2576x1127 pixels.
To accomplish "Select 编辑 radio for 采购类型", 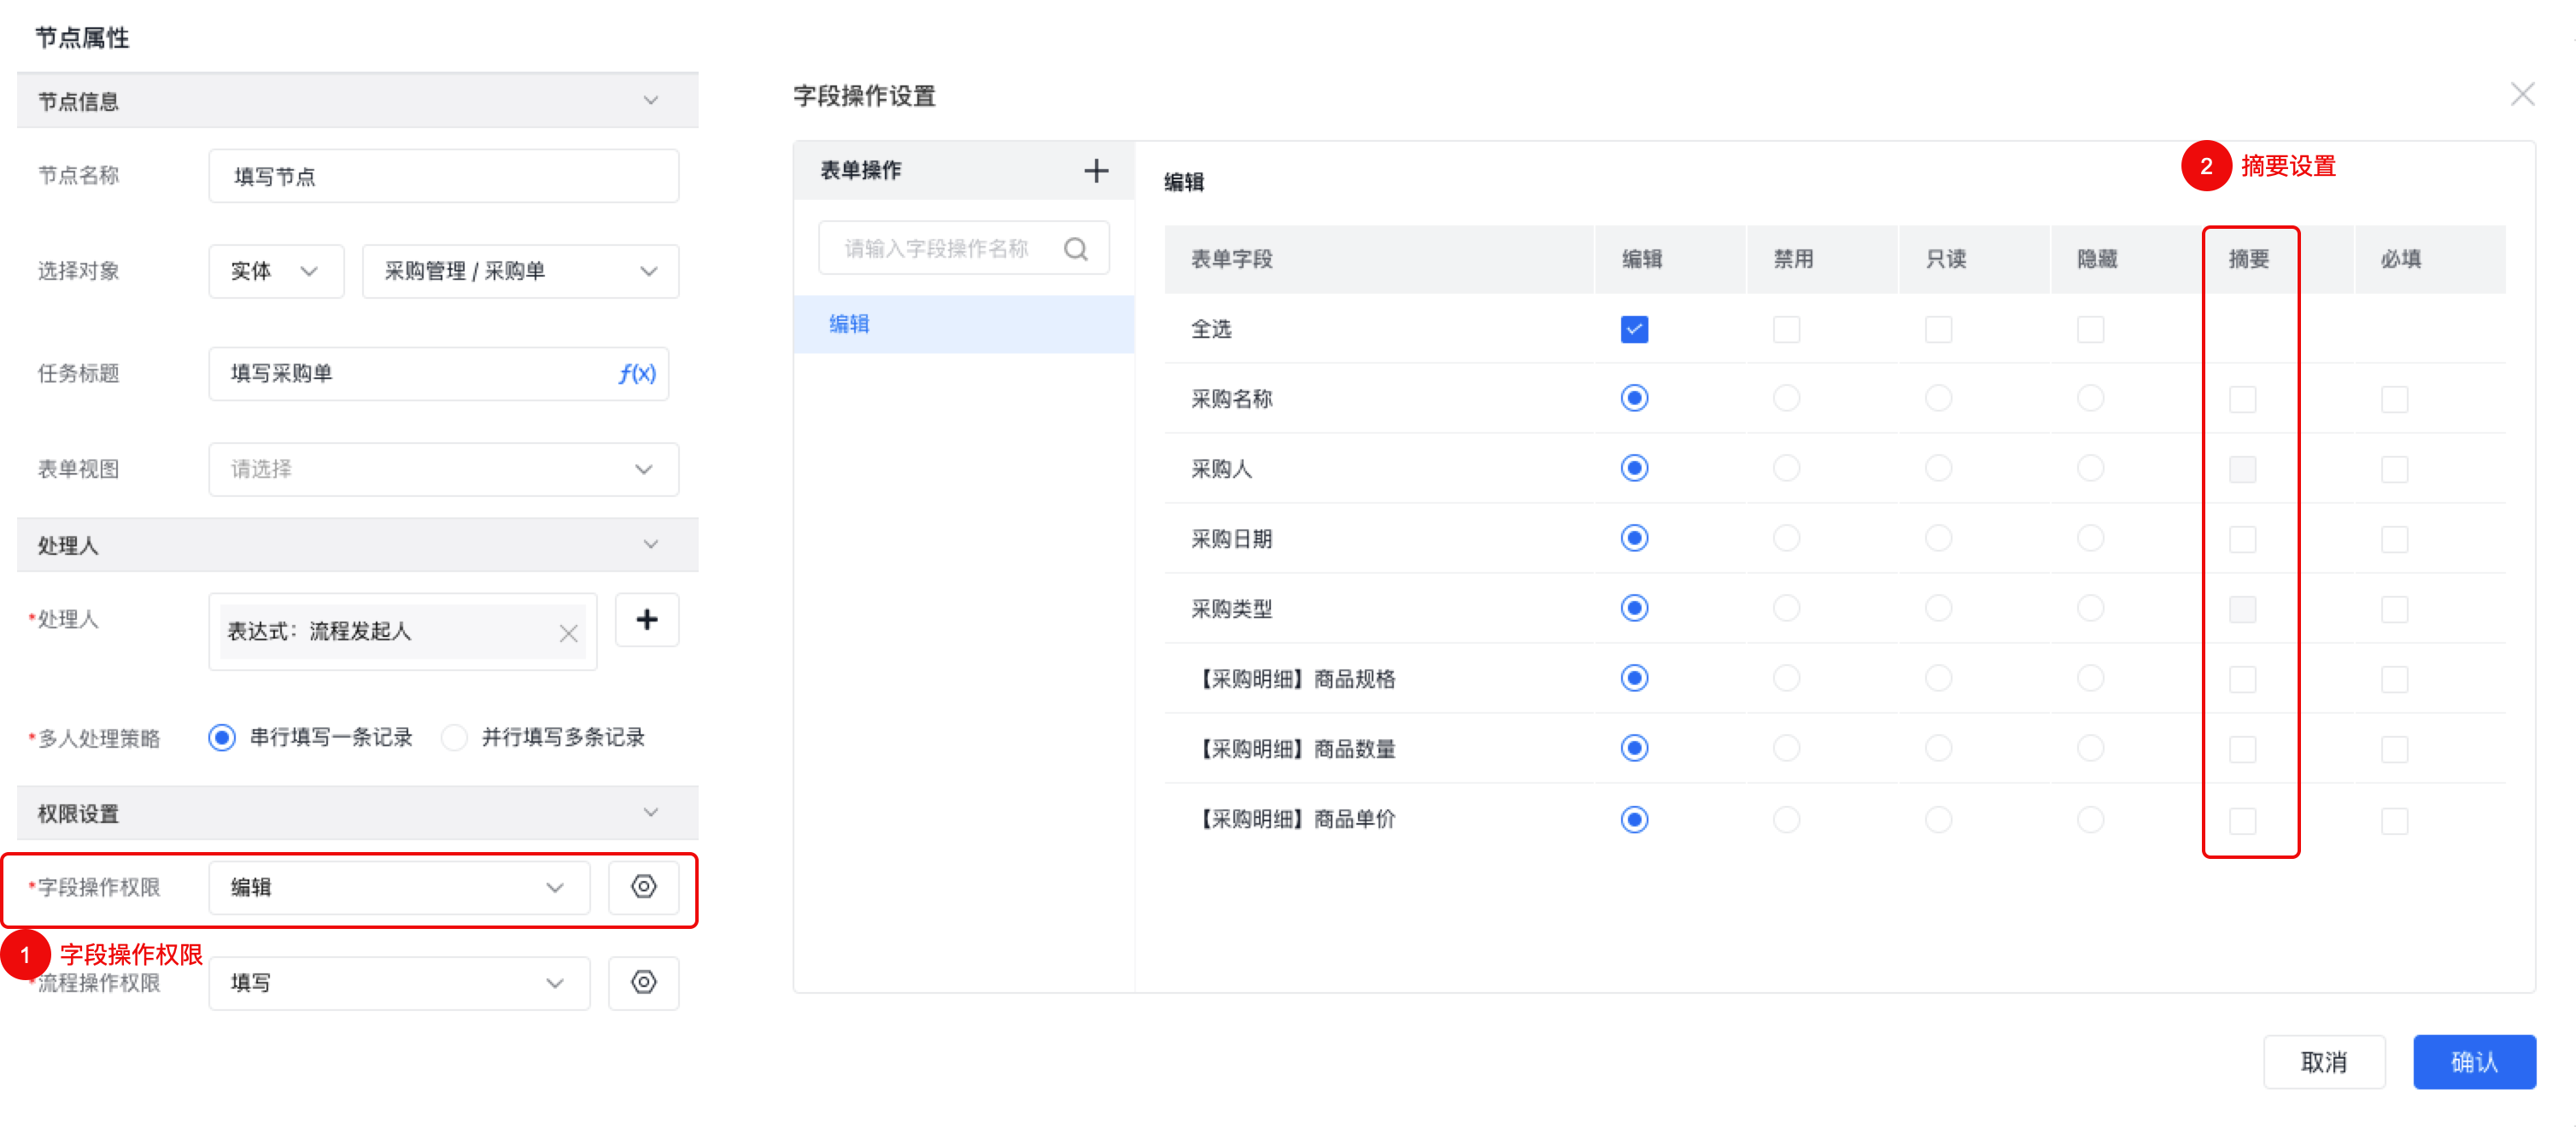I will click(x=1634, y=608).
